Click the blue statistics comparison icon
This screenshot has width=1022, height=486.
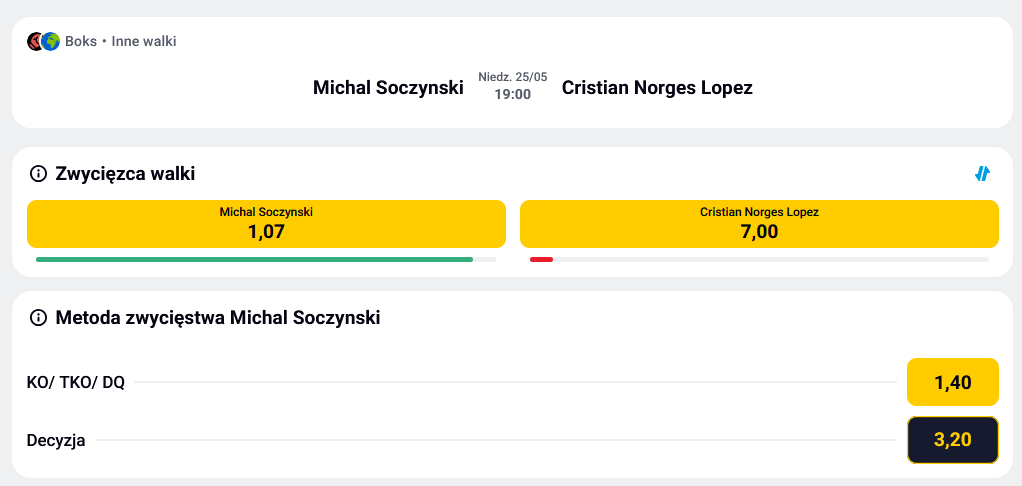coord(982,174)
